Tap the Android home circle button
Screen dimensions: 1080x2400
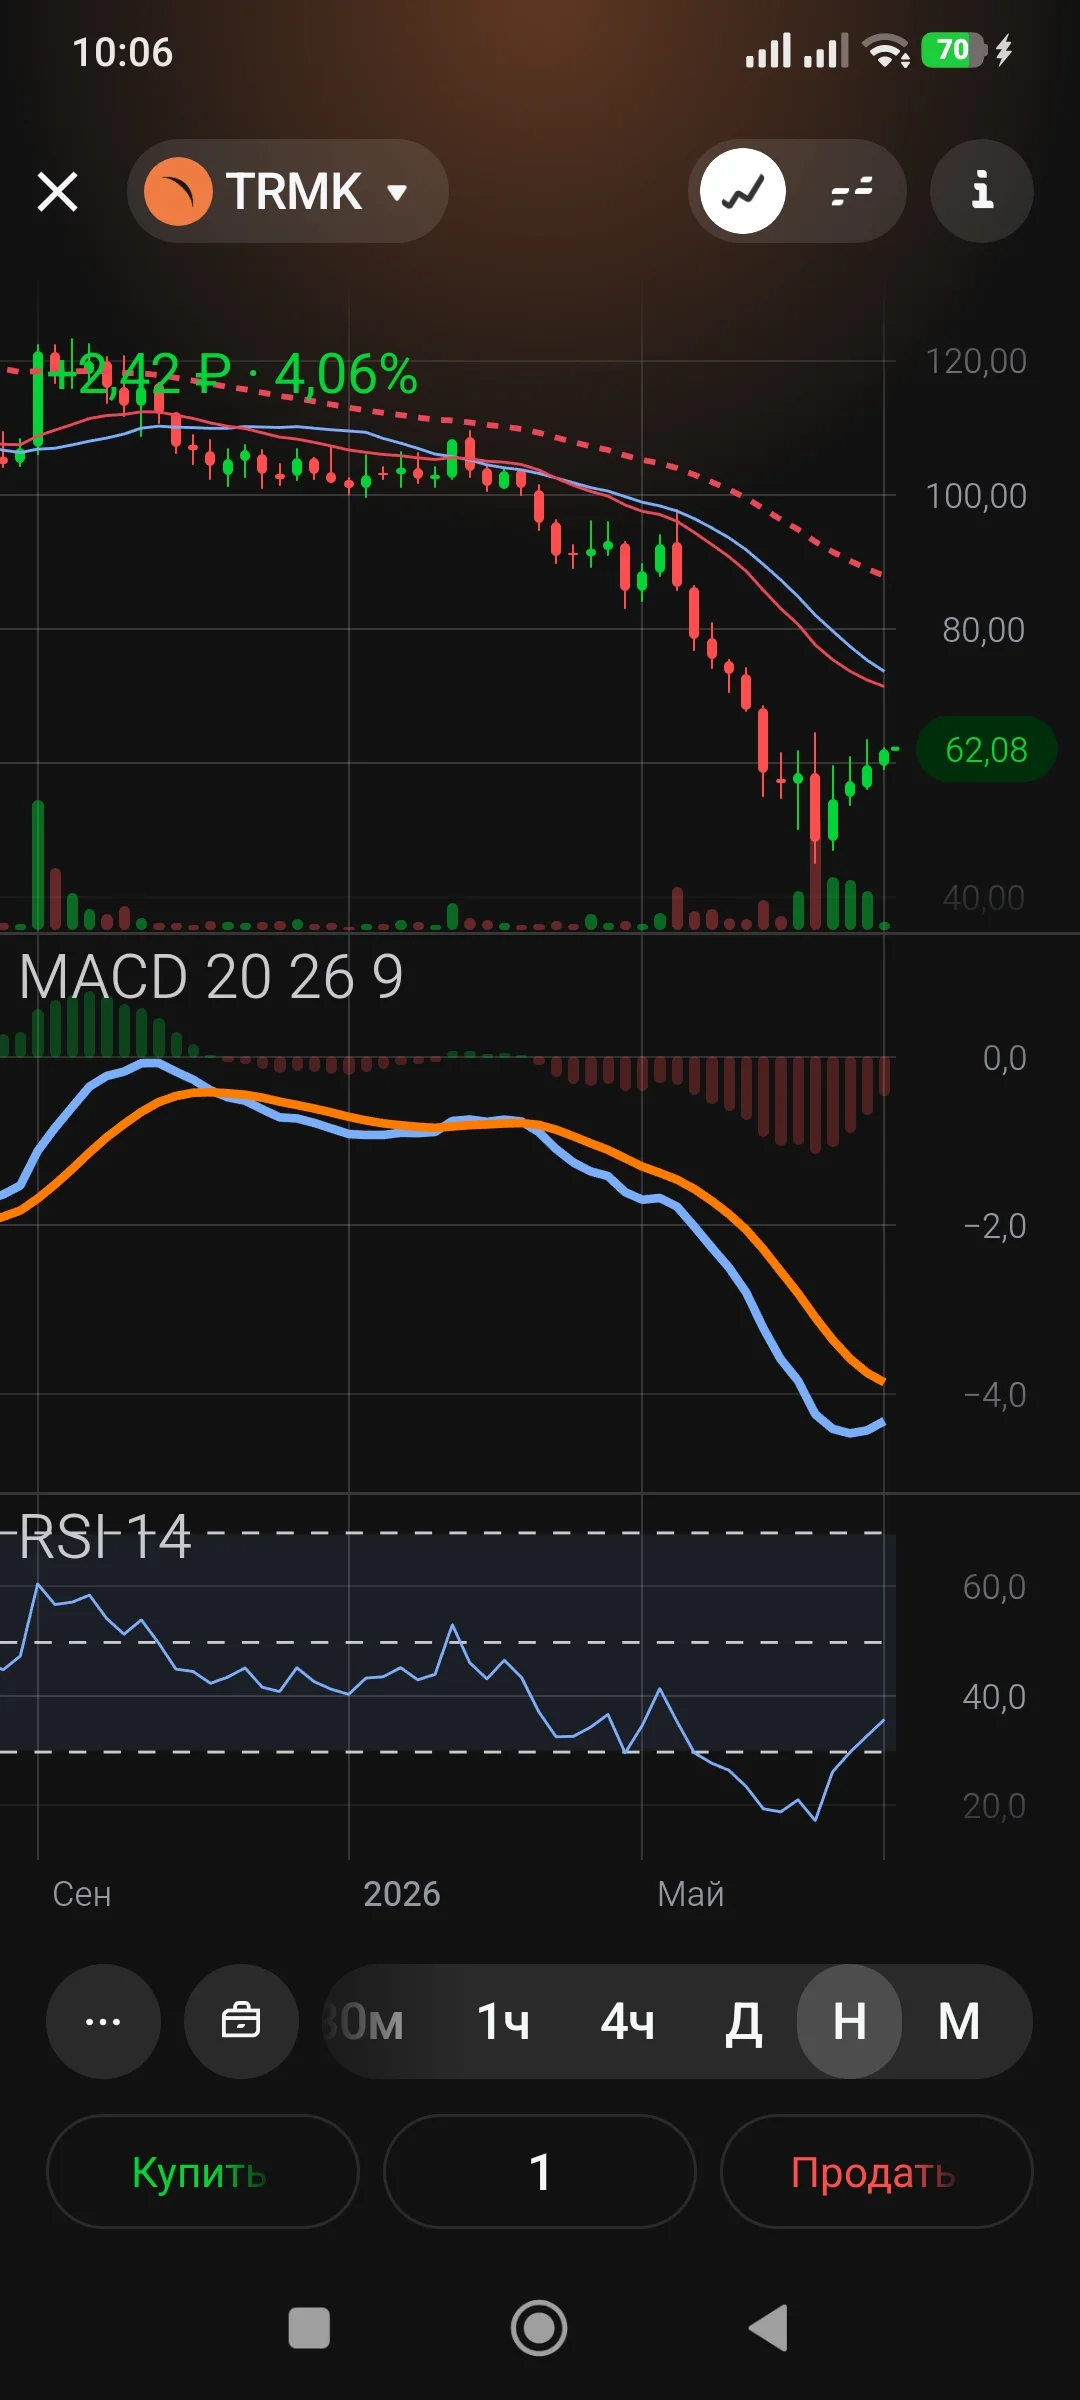click(539, 2328)
